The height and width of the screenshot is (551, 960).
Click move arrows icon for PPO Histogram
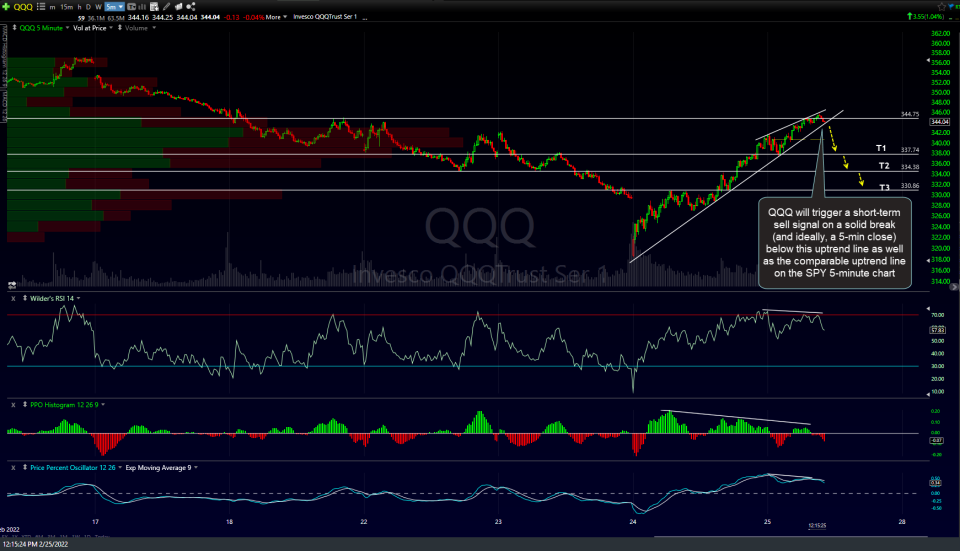pos(25,405)
